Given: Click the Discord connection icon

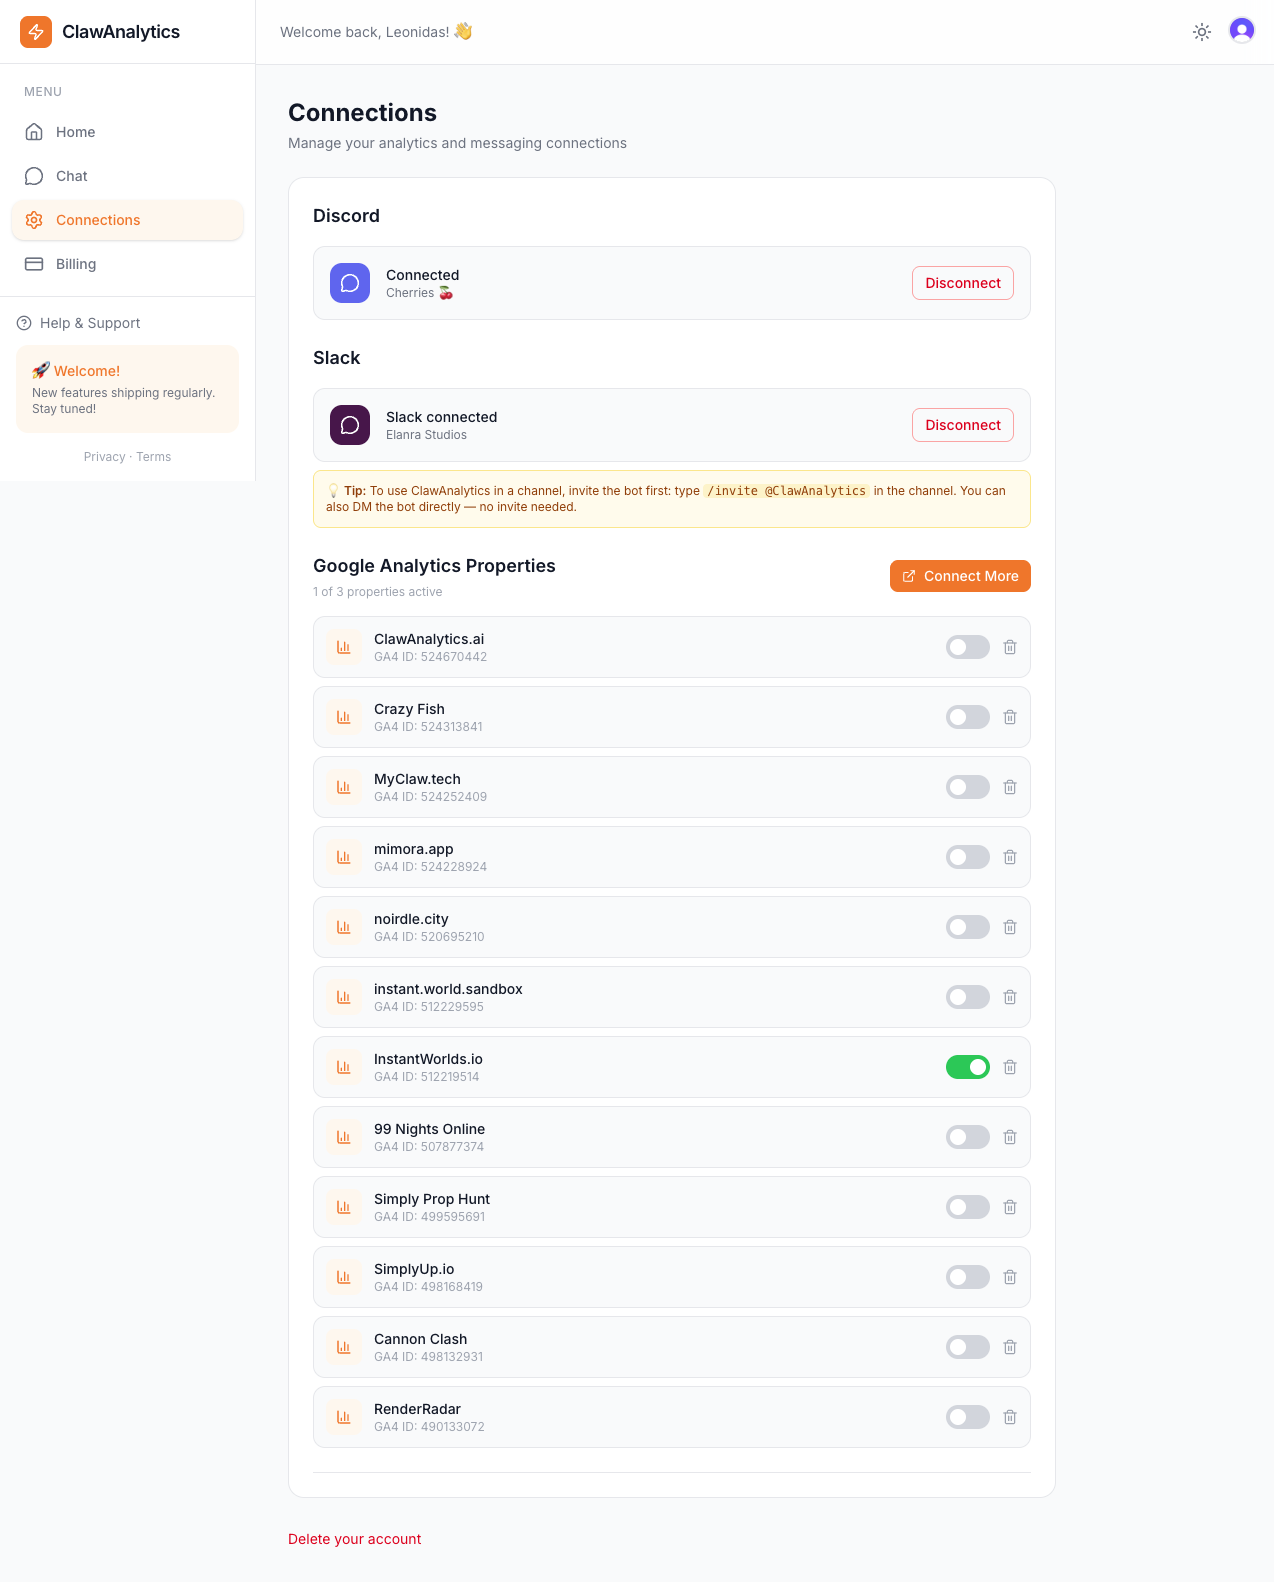Looking at the screenshot, I should [349, 283].
